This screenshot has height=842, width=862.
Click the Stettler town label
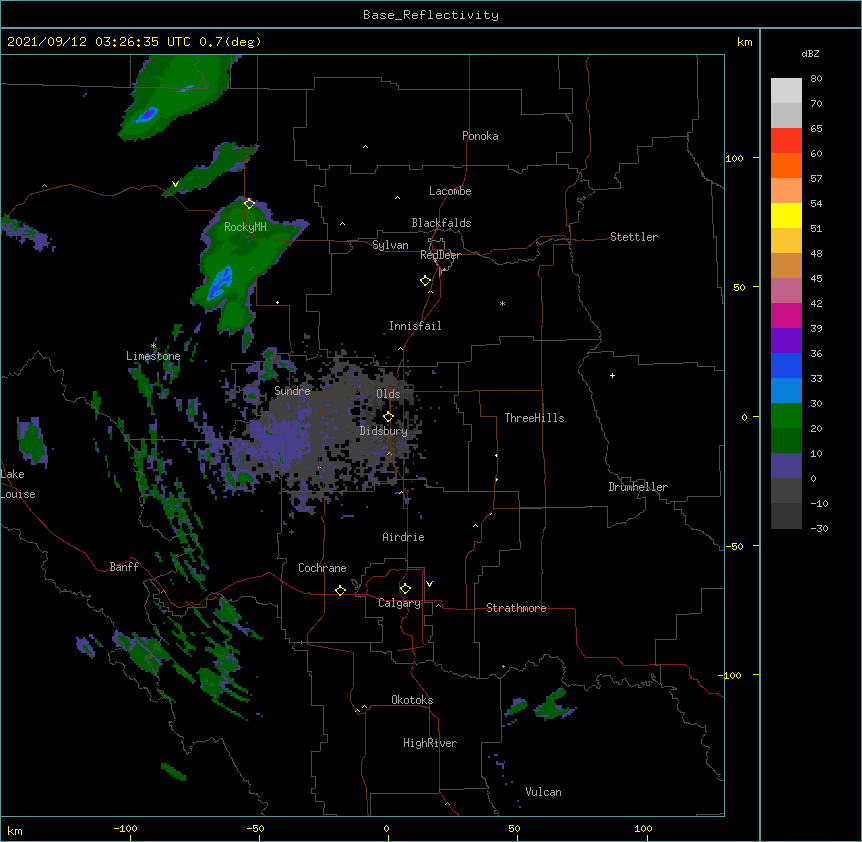pos(633,237)
